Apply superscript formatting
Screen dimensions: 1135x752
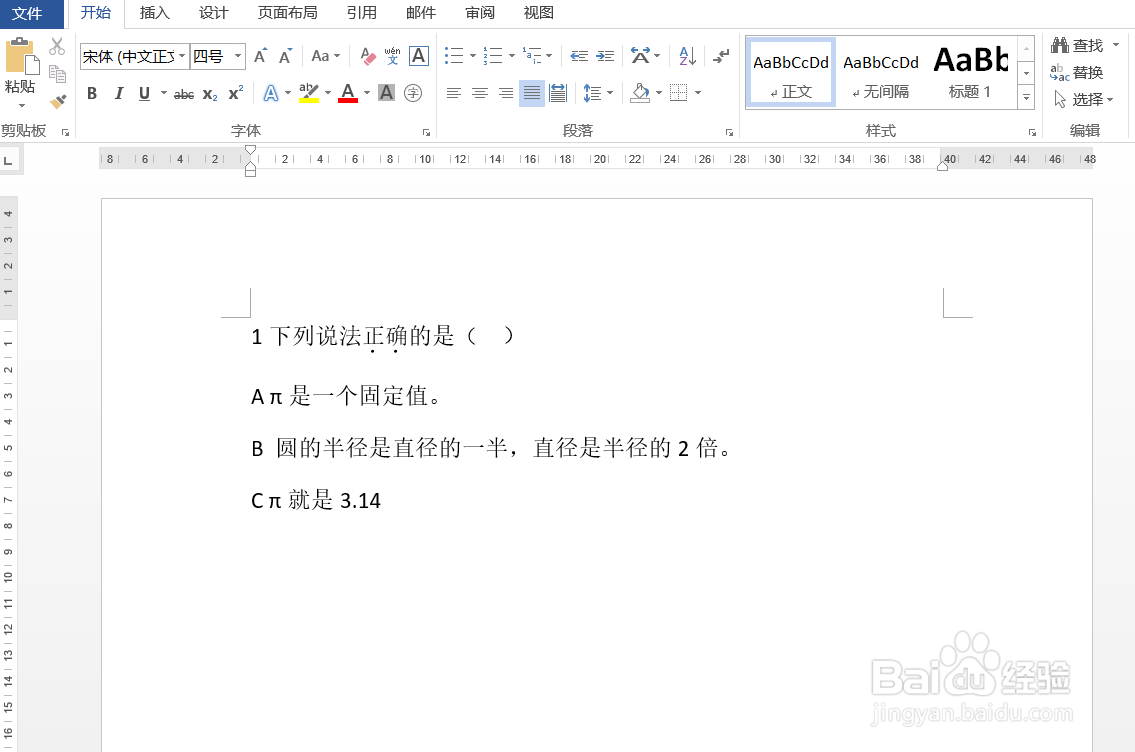click(235, 93)
